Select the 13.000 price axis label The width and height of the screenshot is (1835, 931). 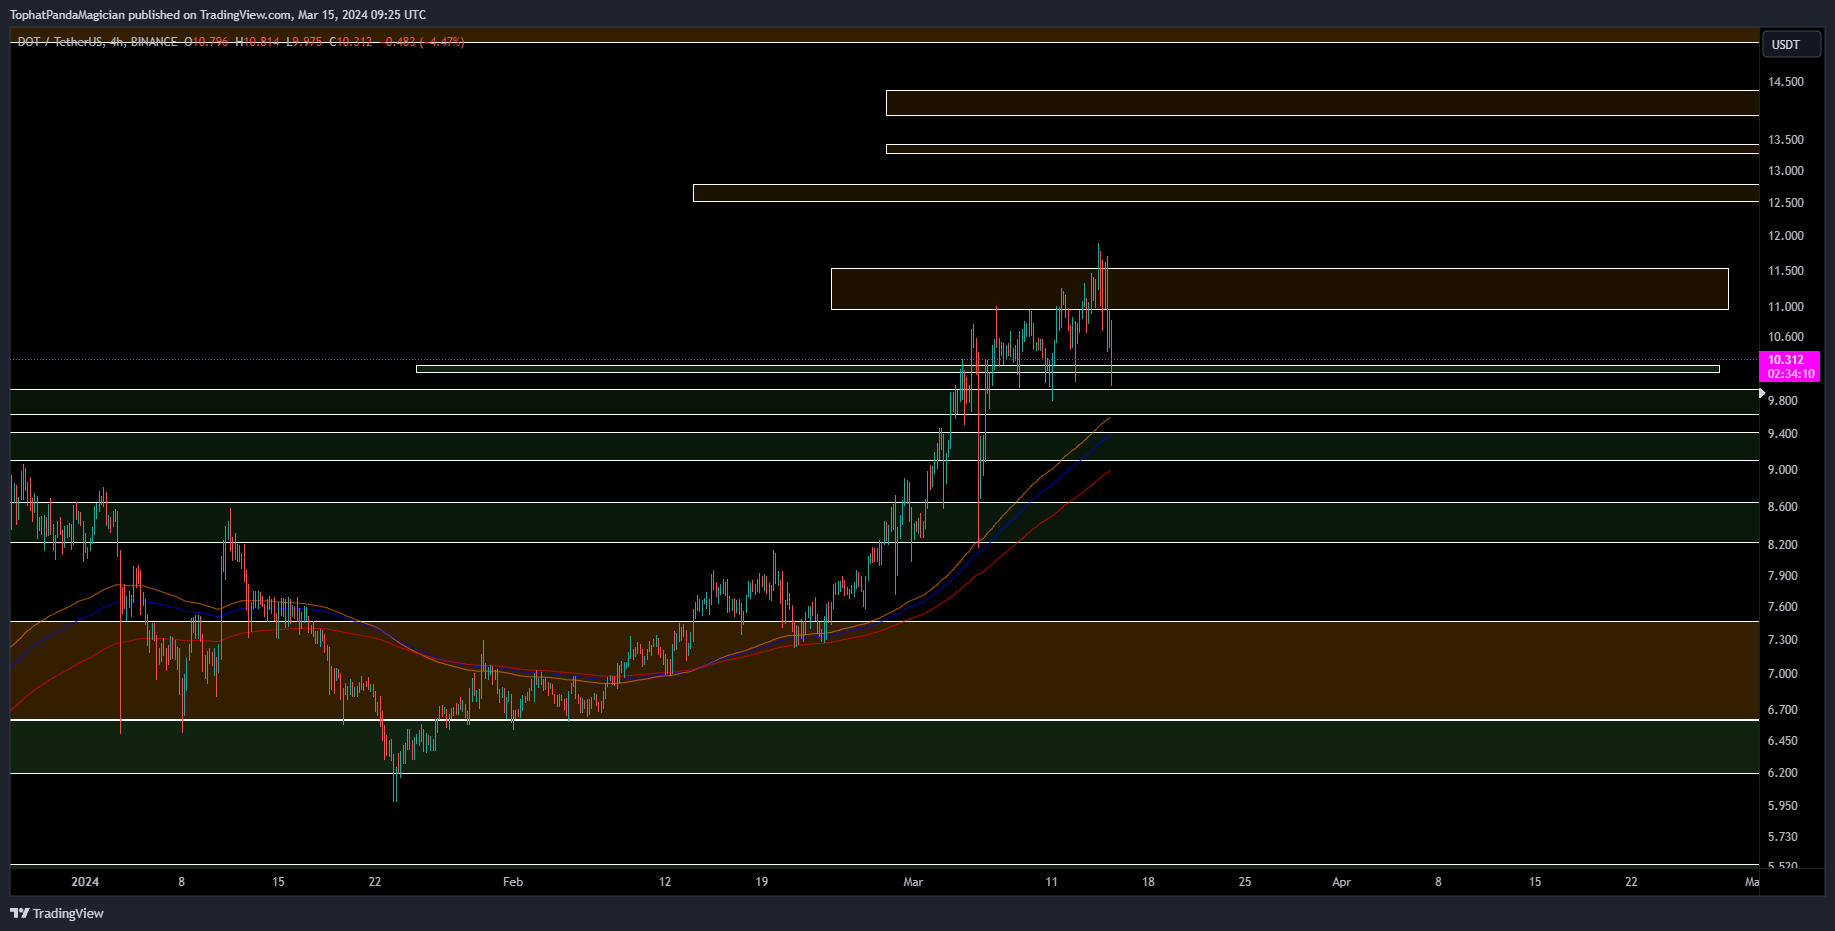coord(1786,171)
